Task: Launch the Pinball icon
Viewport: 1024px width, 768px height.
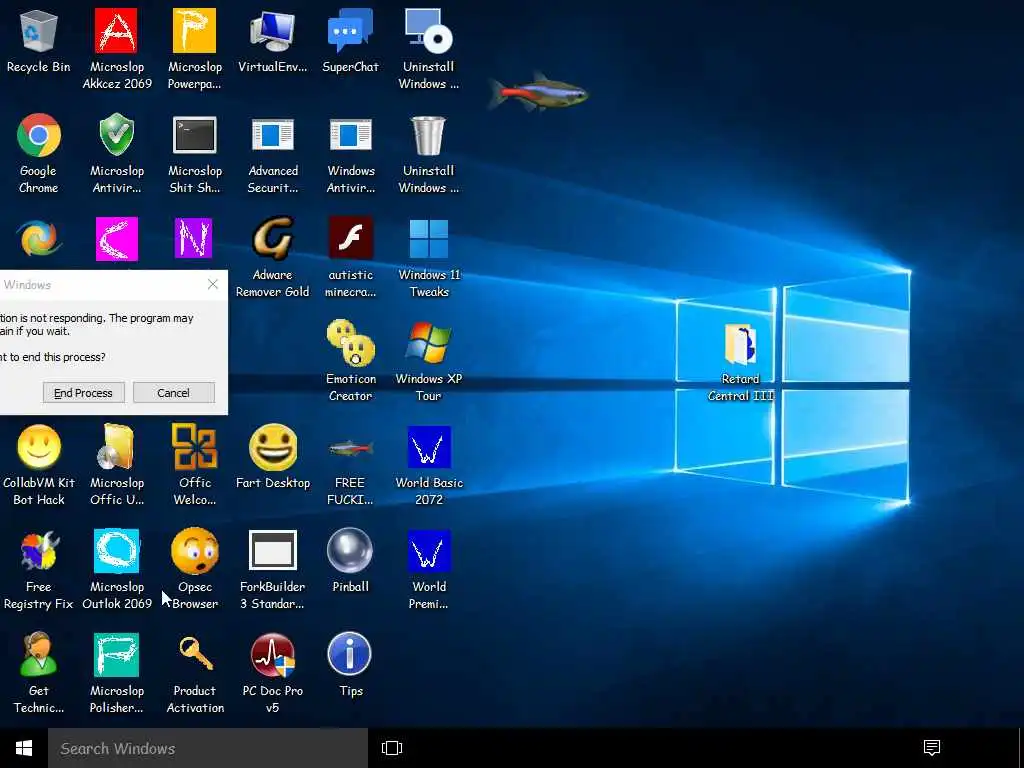Action: [x=350, y=551]
